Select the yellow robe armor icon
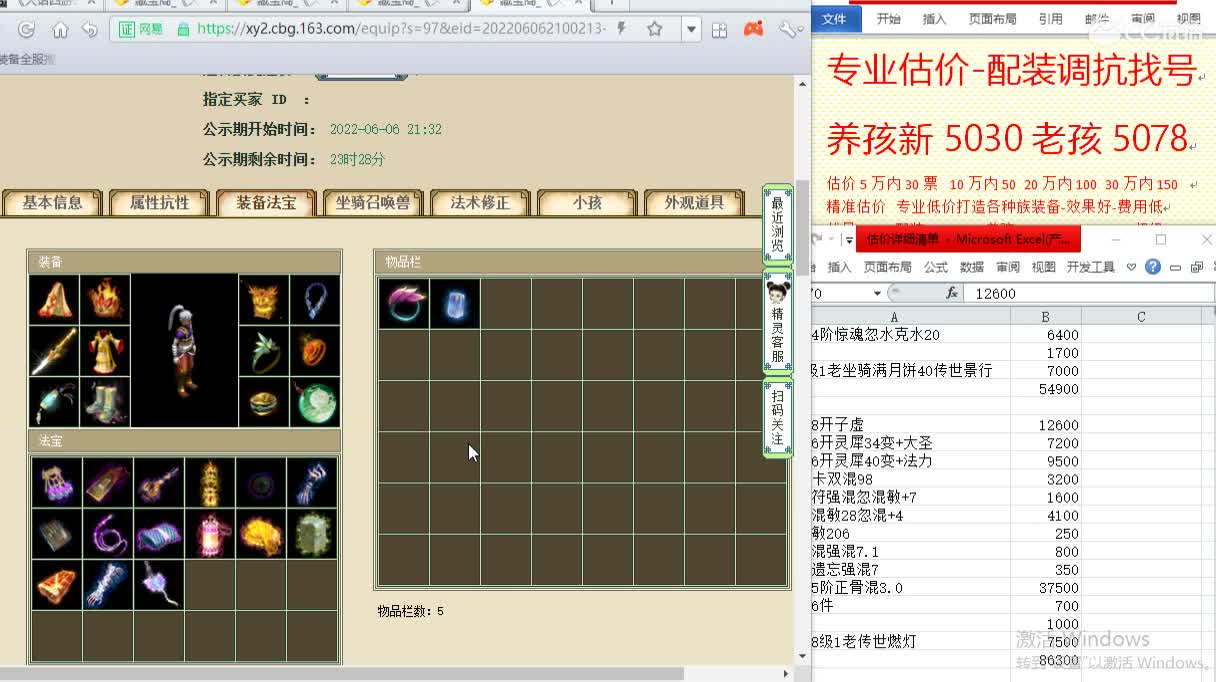Viewport: 1216px width, 682px height. tap(105, 350)
